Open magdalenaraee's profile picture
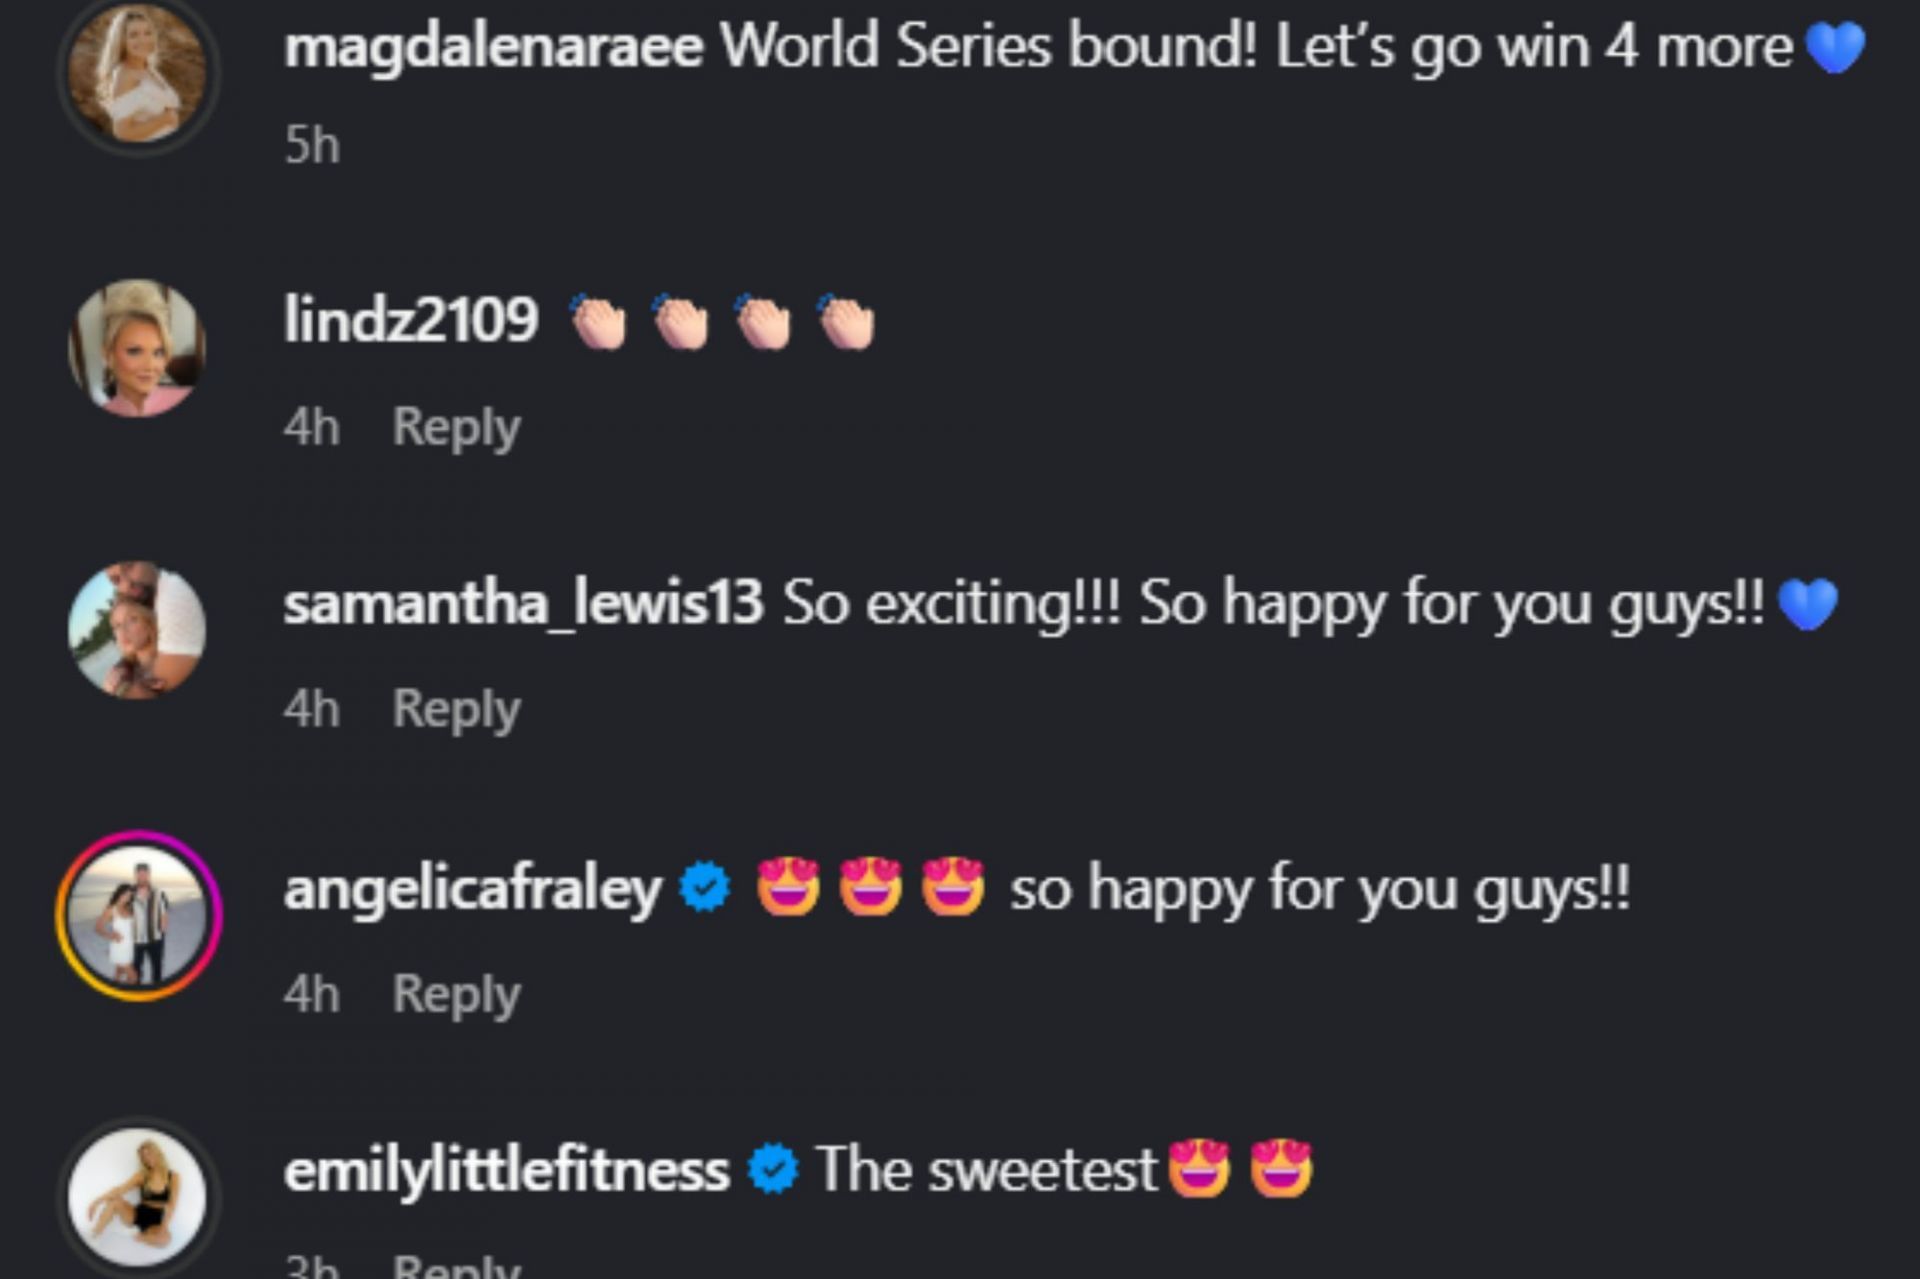The height and width of the screenshot is (1279, 1920). 137,73
